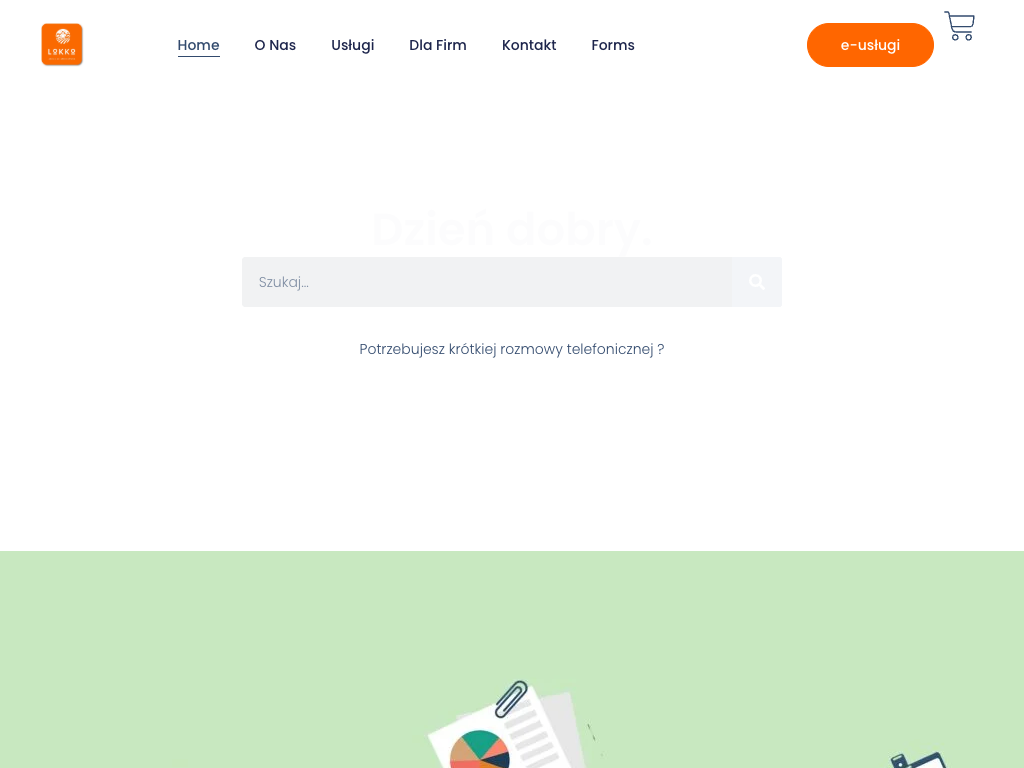Viewport: 1024px width, 768px height.
Task: Open the Home menu item
Action: [x=199, y=45]
